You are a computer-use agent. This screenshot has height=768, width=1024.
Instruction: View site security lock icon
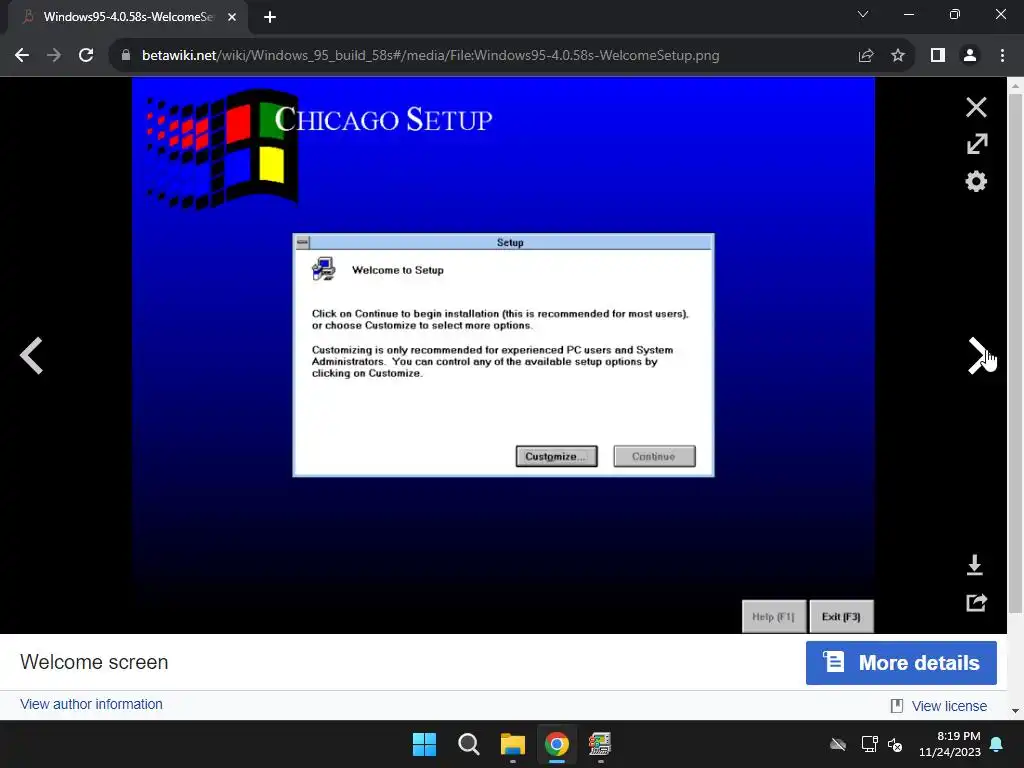tap(126, 56)
